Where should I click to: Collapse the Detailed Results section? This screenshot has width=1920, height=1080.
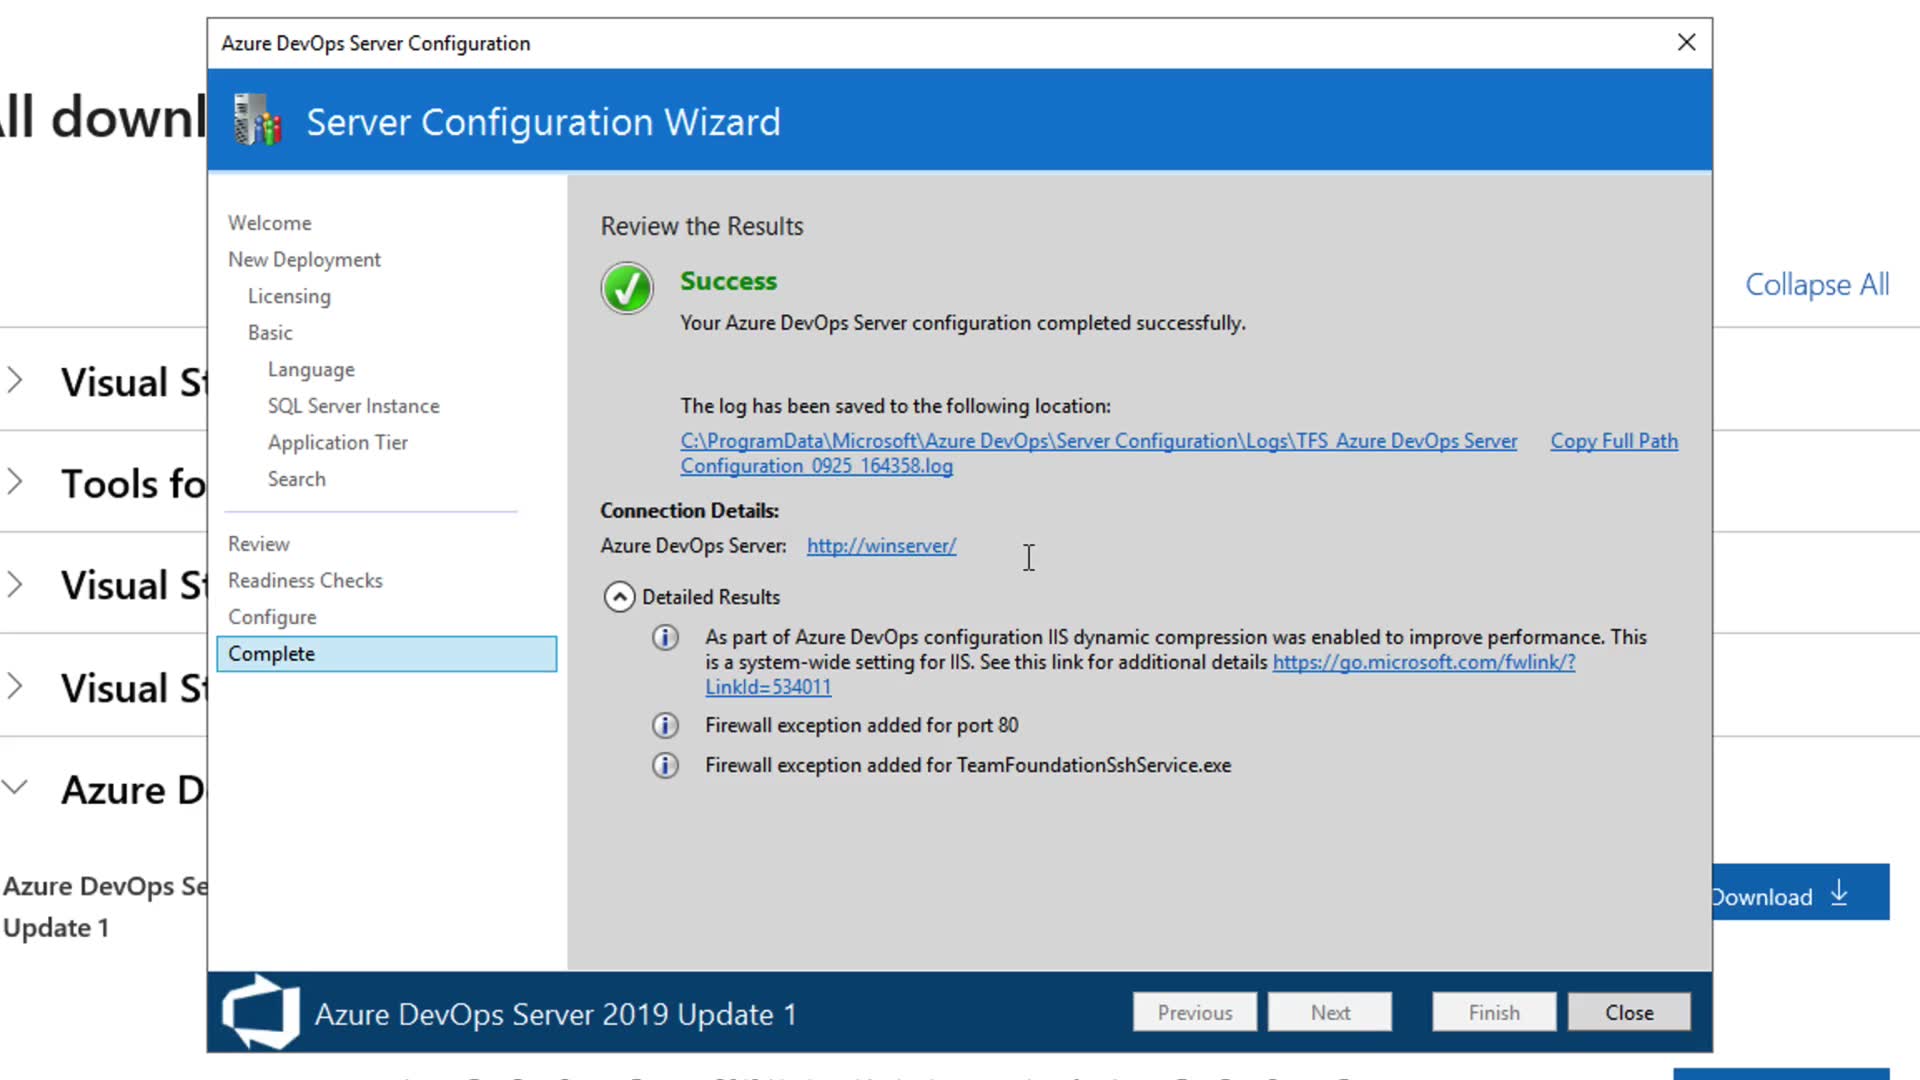[x=619, y=597]
